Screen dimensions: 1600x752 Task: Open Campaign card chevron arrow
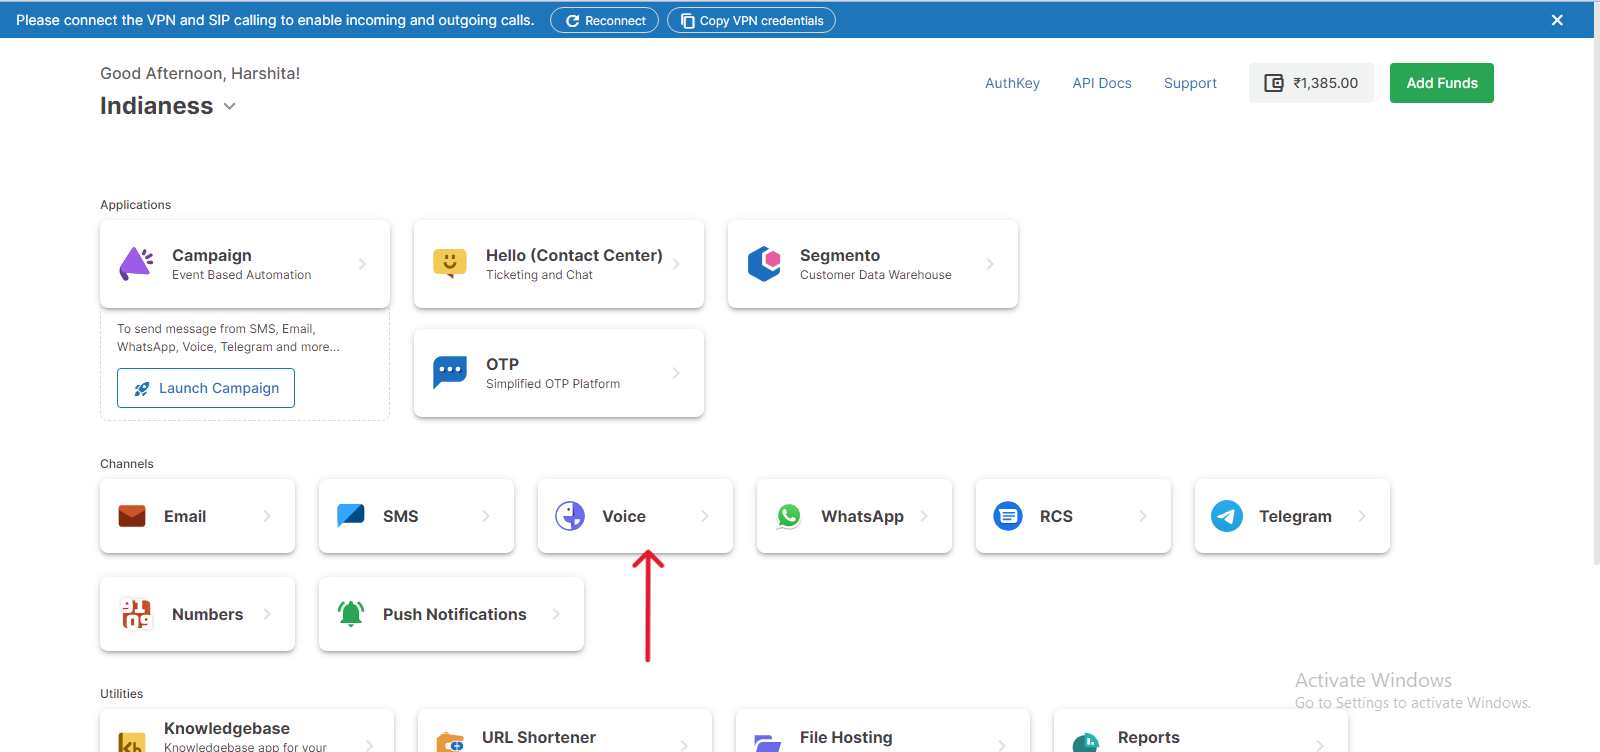click(362, 264)
